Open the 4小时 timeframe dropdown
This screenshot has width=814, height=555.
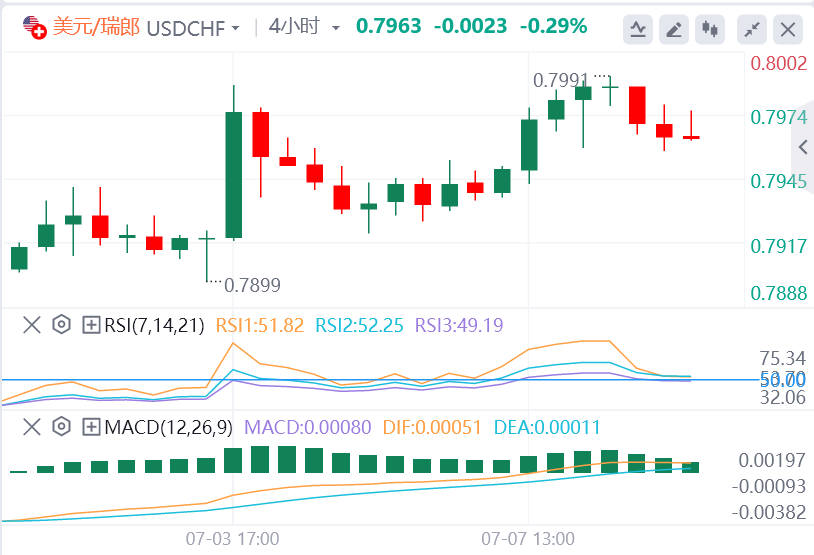305,27
